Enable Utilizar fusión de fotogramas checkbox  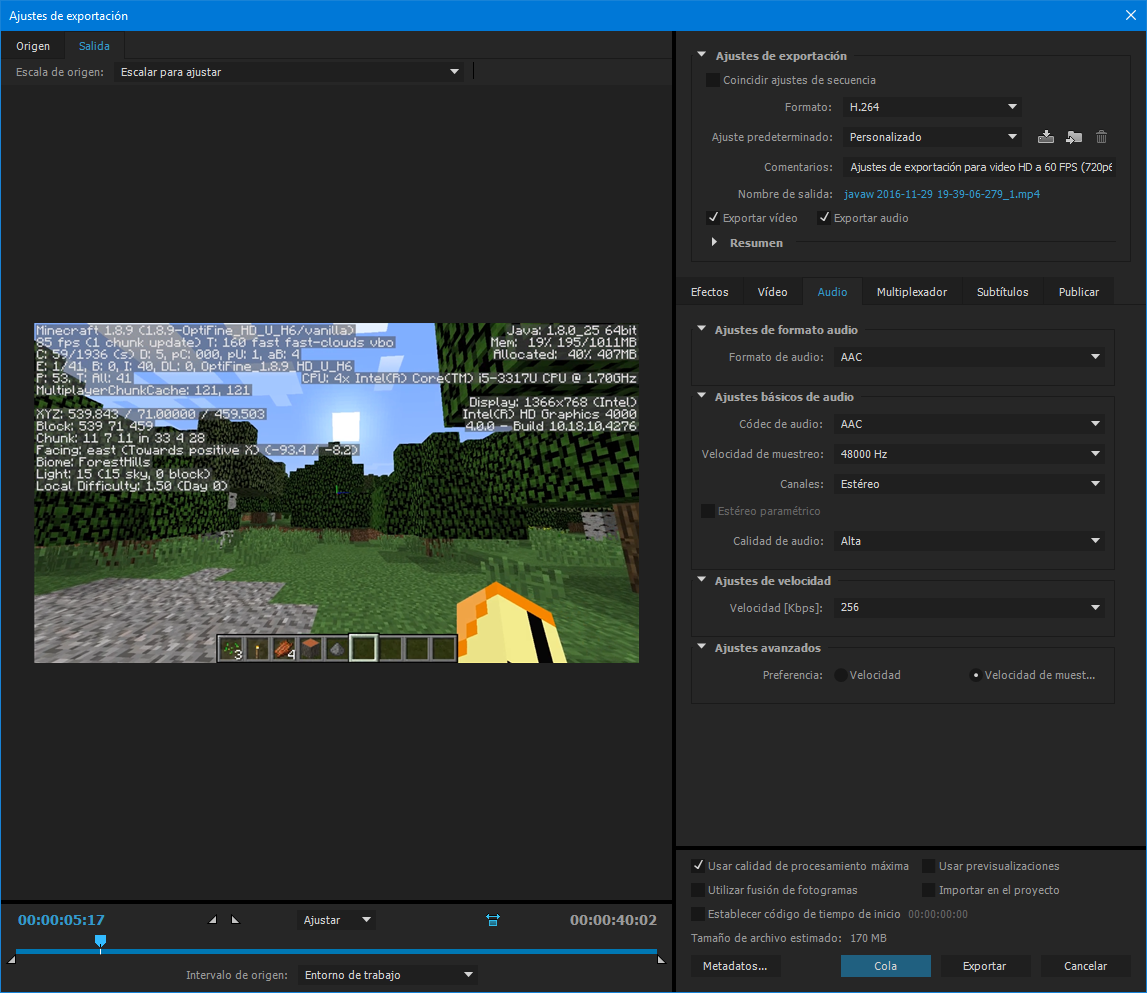[698, 890]
